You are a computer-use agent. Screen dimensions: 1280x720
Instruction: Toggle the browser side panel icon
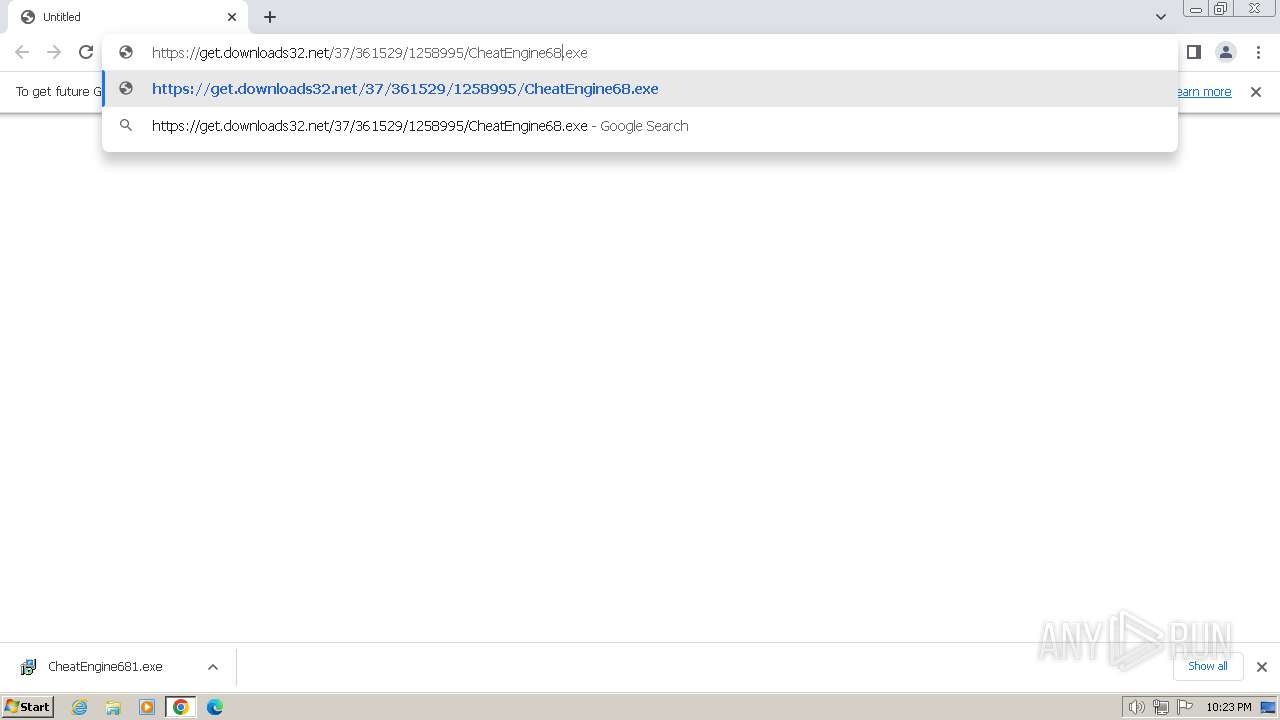(1194, 52)
